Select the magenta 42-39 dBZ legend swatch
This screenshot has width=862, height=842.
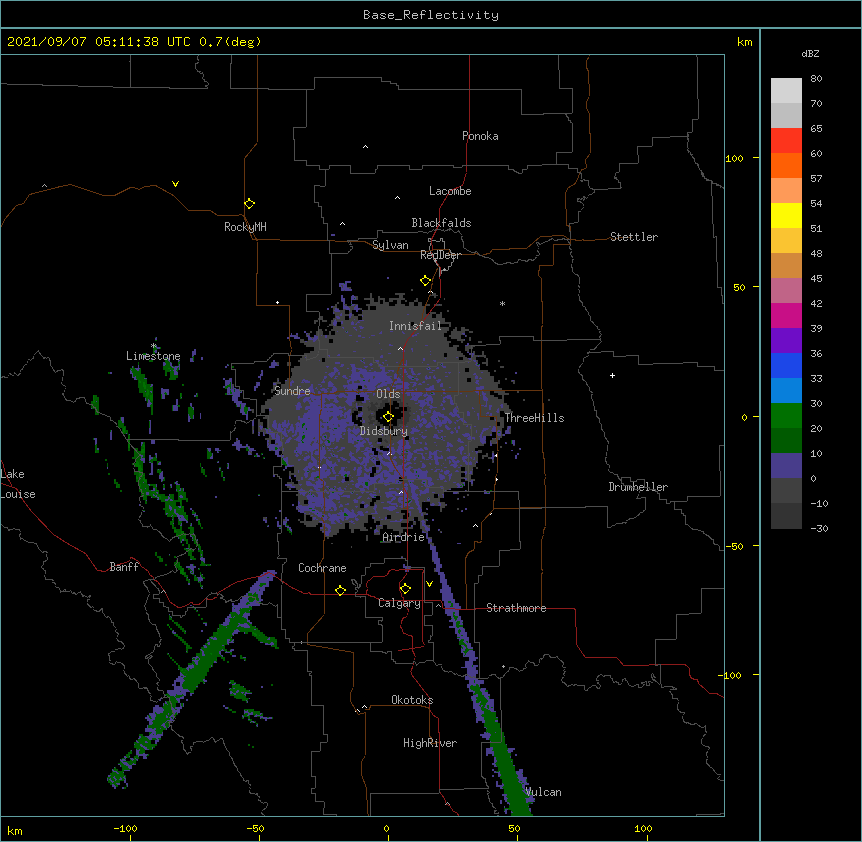(786, 315)
